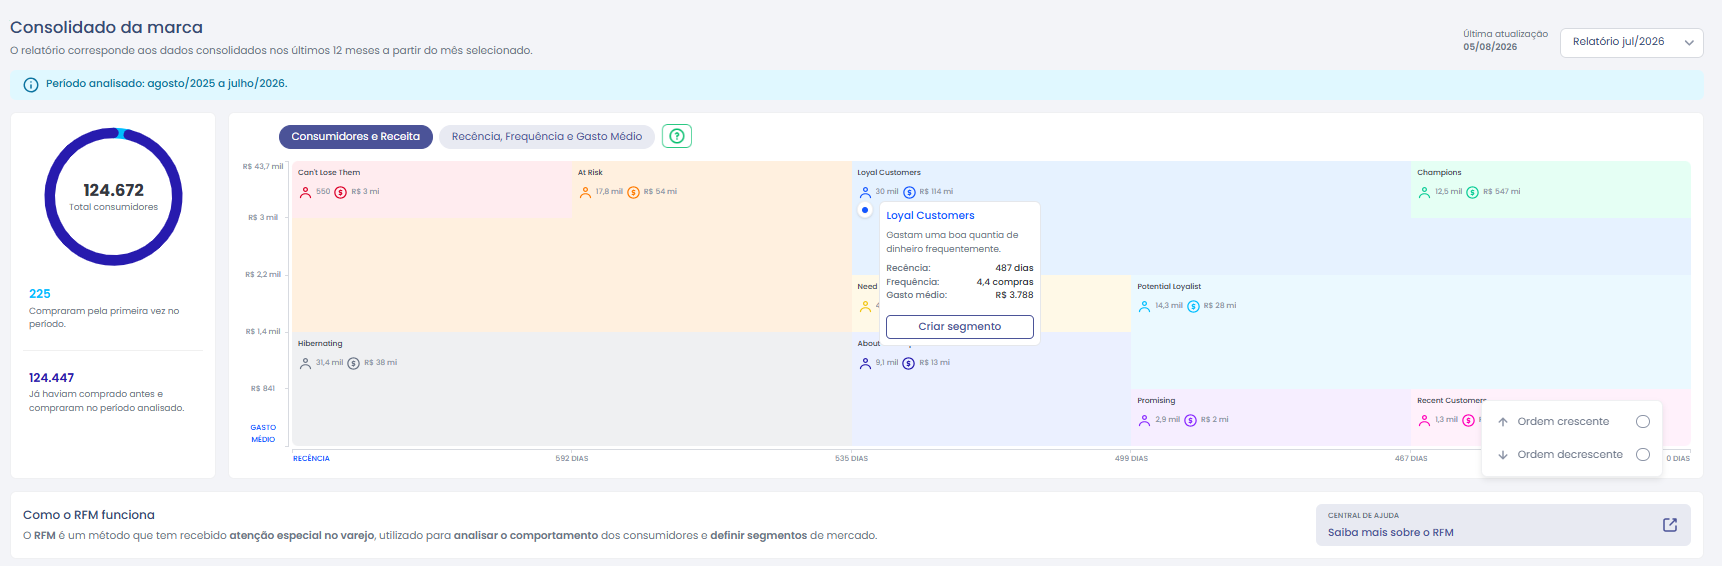
Task: Open external link icon in help center card
Action: coord(1670,525)
